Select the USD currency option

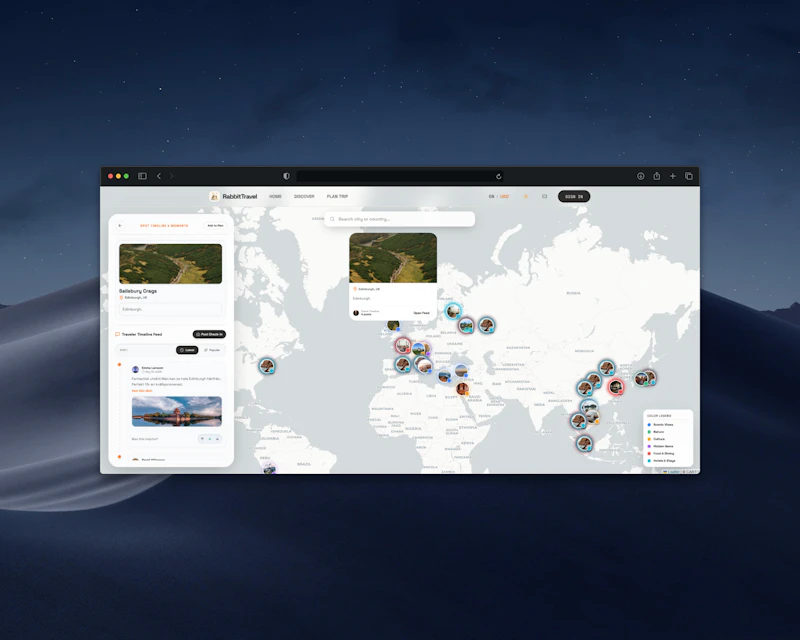(x=504, y=196)
